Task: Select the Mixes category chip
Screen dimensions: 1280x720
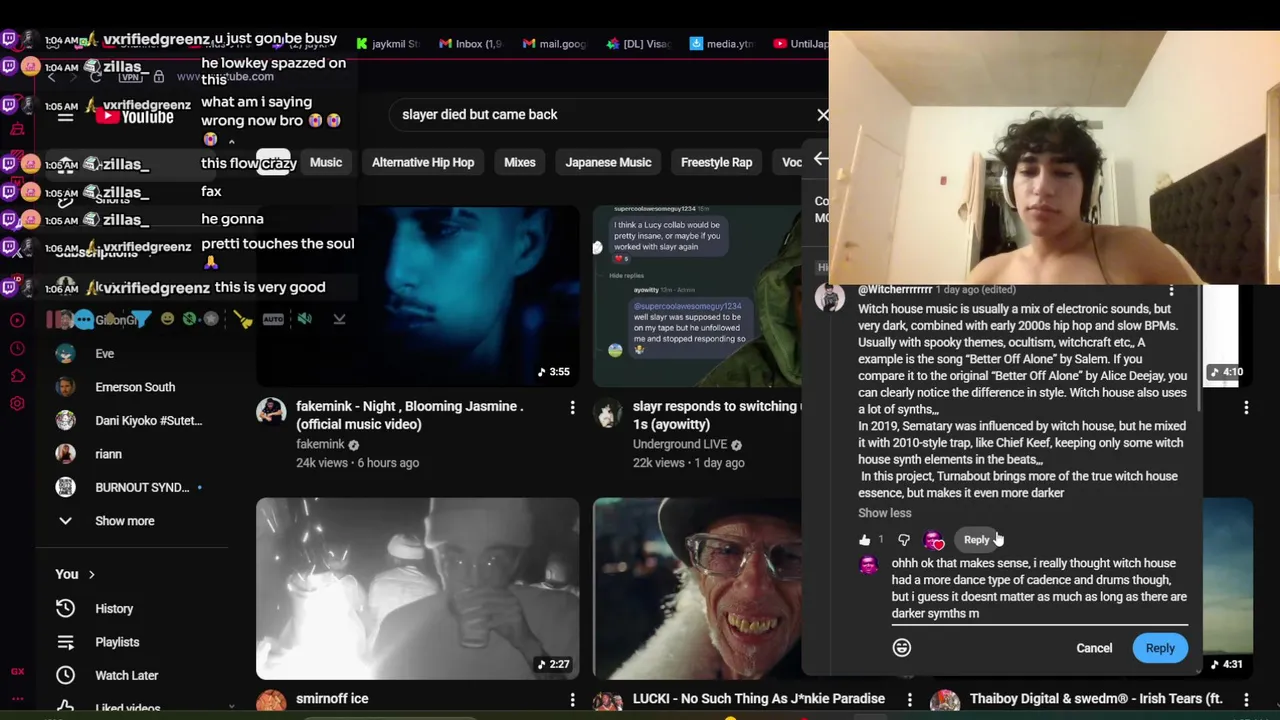Action: (x=520, y=162)
